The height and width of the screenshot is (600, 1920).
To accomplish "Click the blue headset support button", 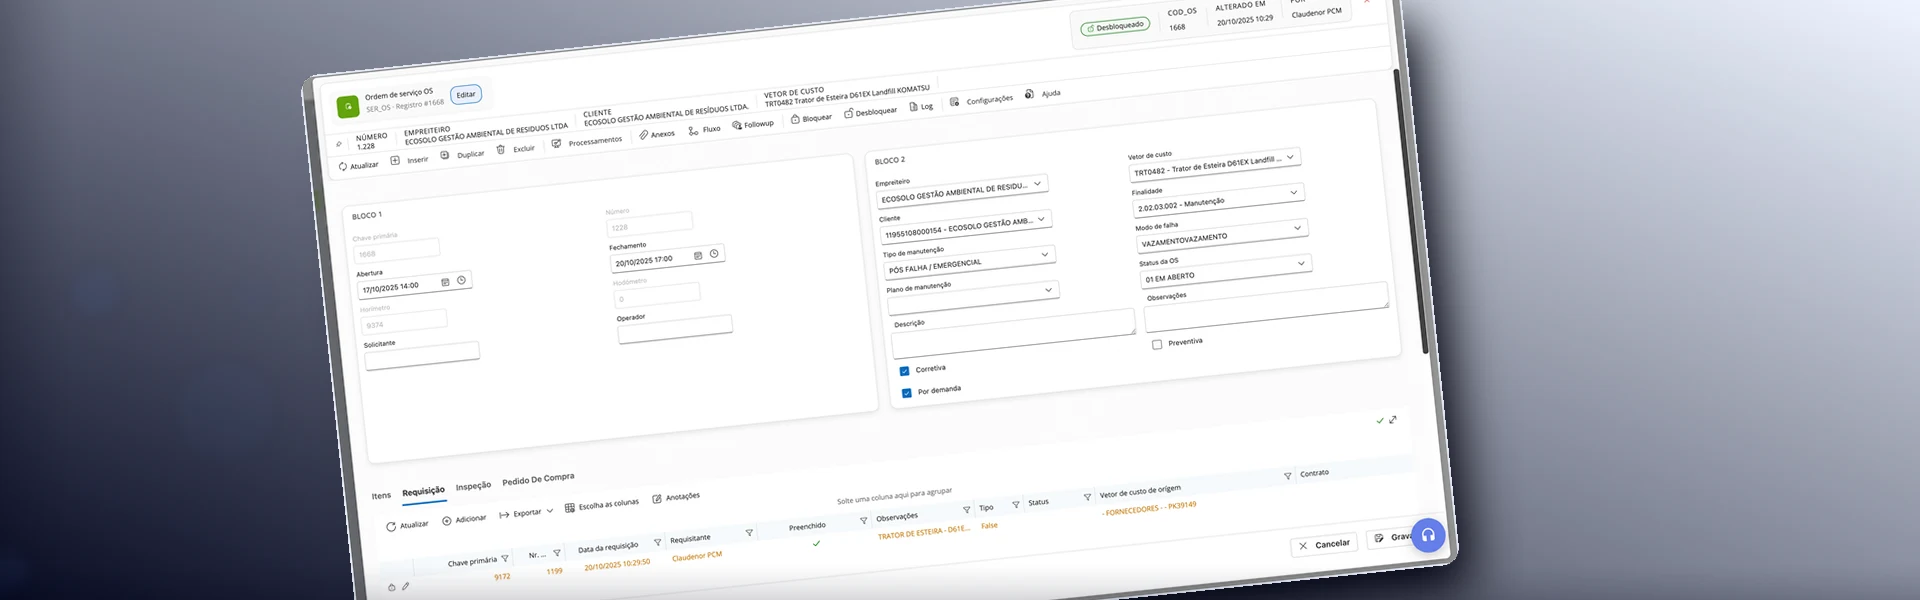I will coord(1428,535).
